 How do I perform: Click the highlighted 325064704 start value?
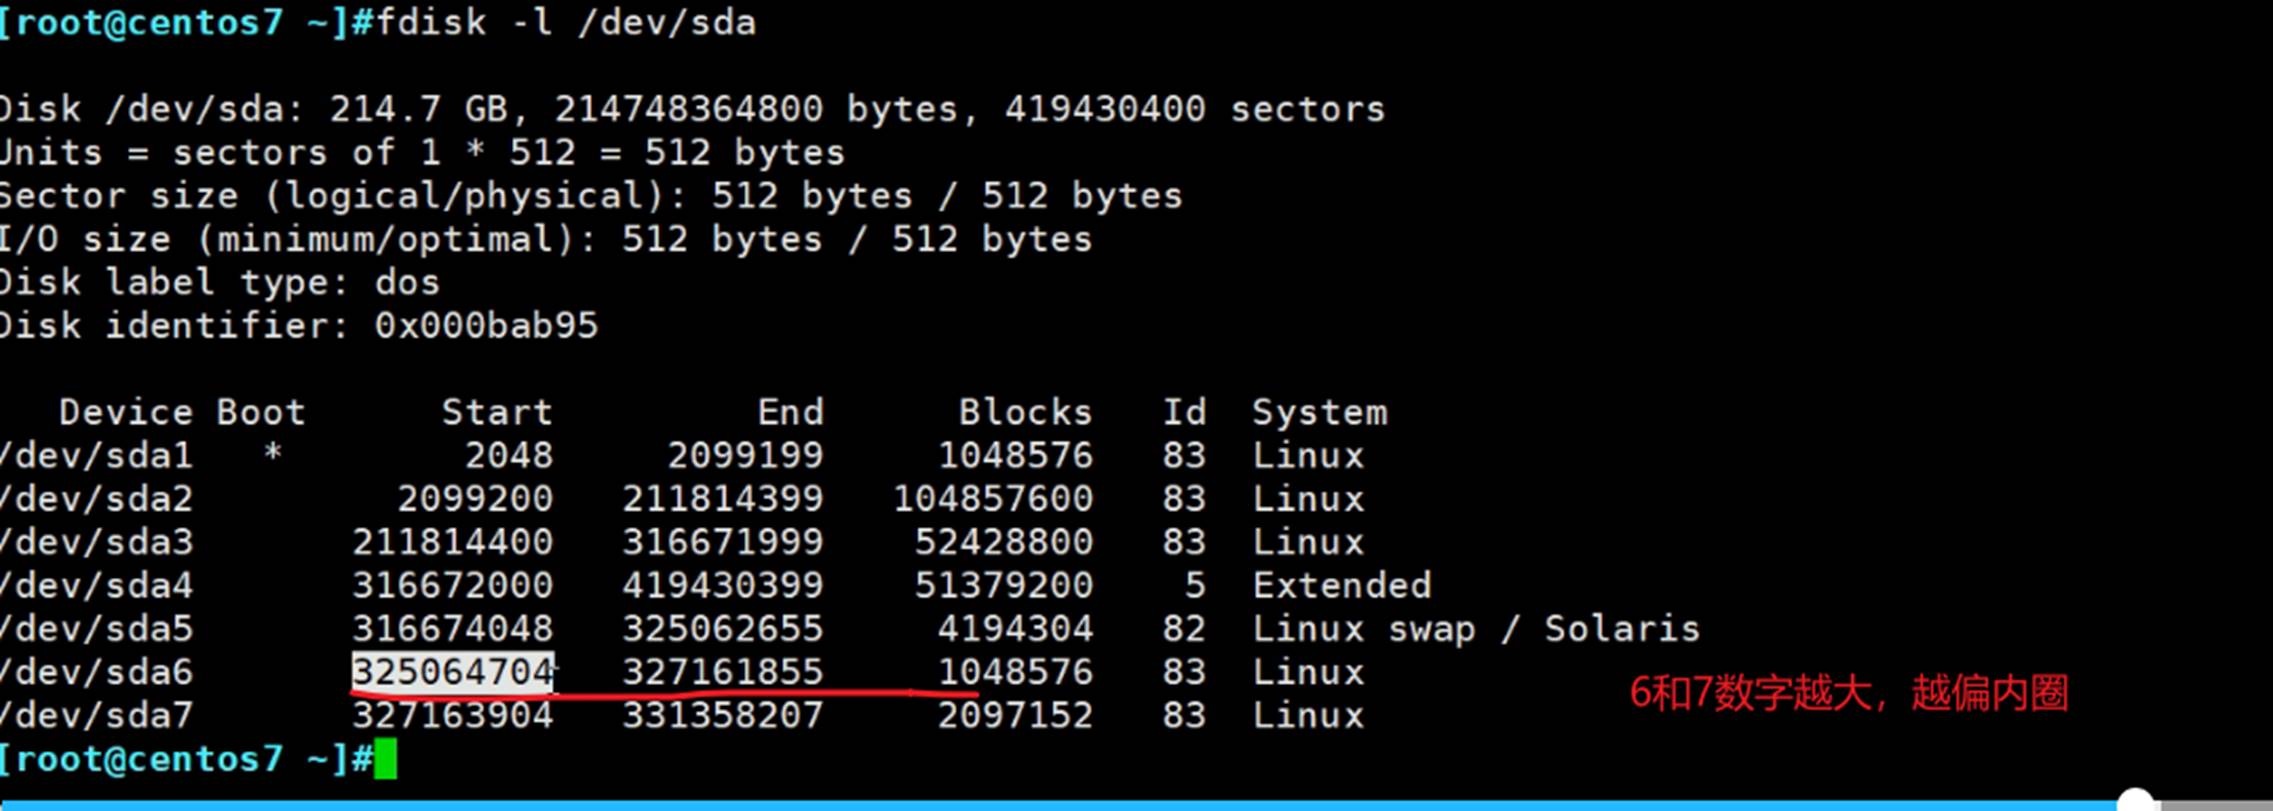click(x=452, y=672)
